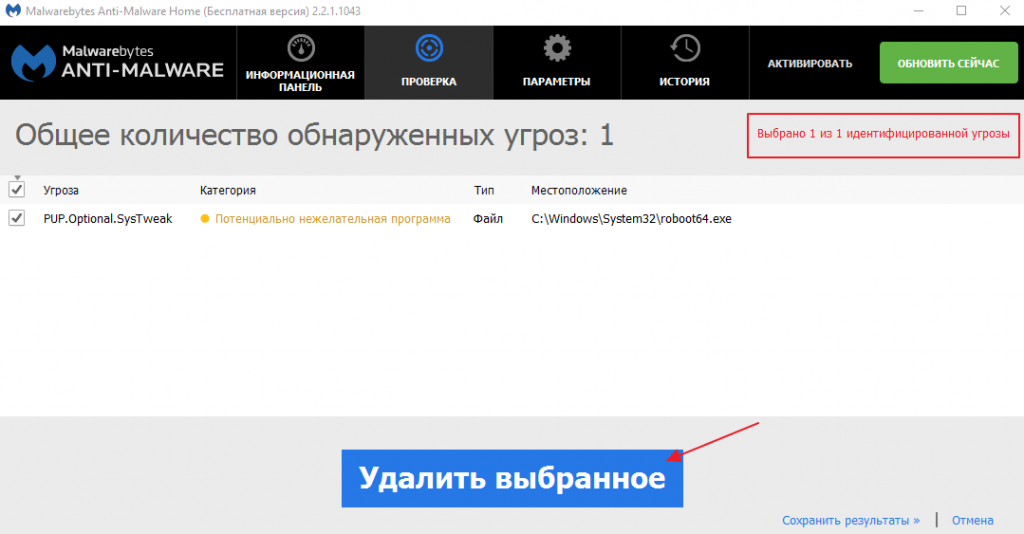Image resolution: width=1024 pixels, height=534 pixels.
Task: Uncheck the PUP.Optional.SysTweak threat checkbox
Action: (16, 219)
